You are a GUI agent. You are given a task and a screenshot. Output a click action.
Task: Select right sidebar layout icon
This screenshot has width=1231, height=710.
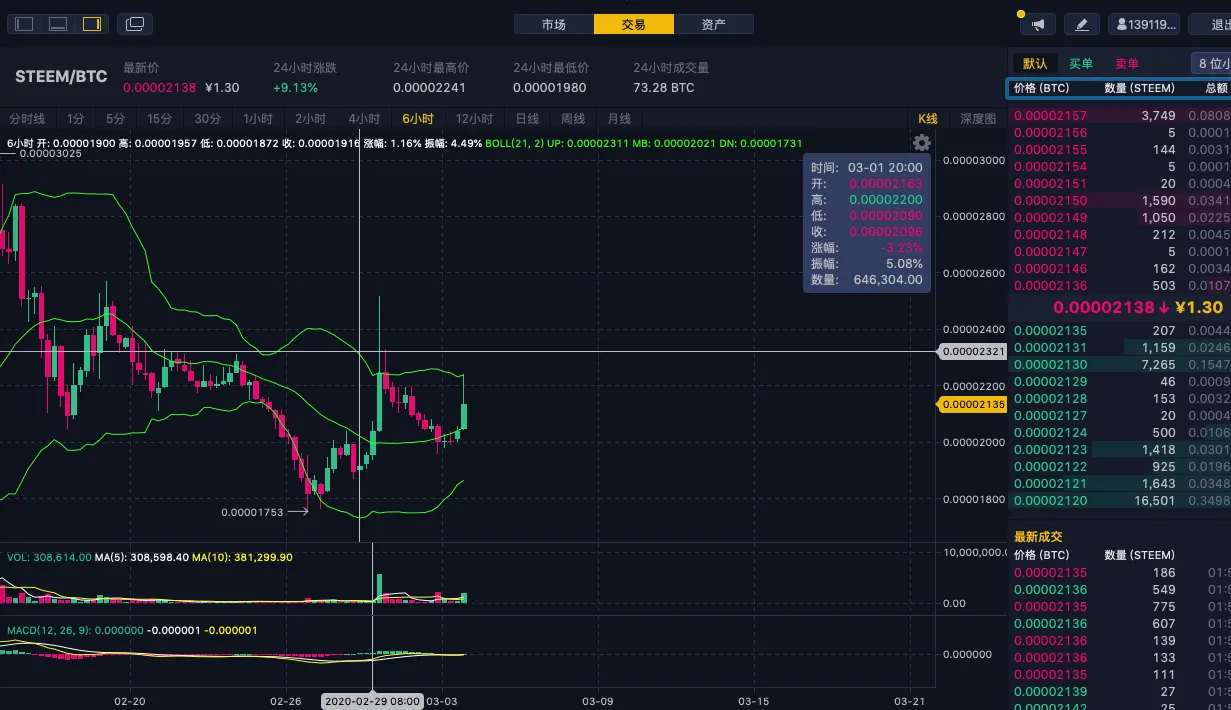click(x=92, y=24)
